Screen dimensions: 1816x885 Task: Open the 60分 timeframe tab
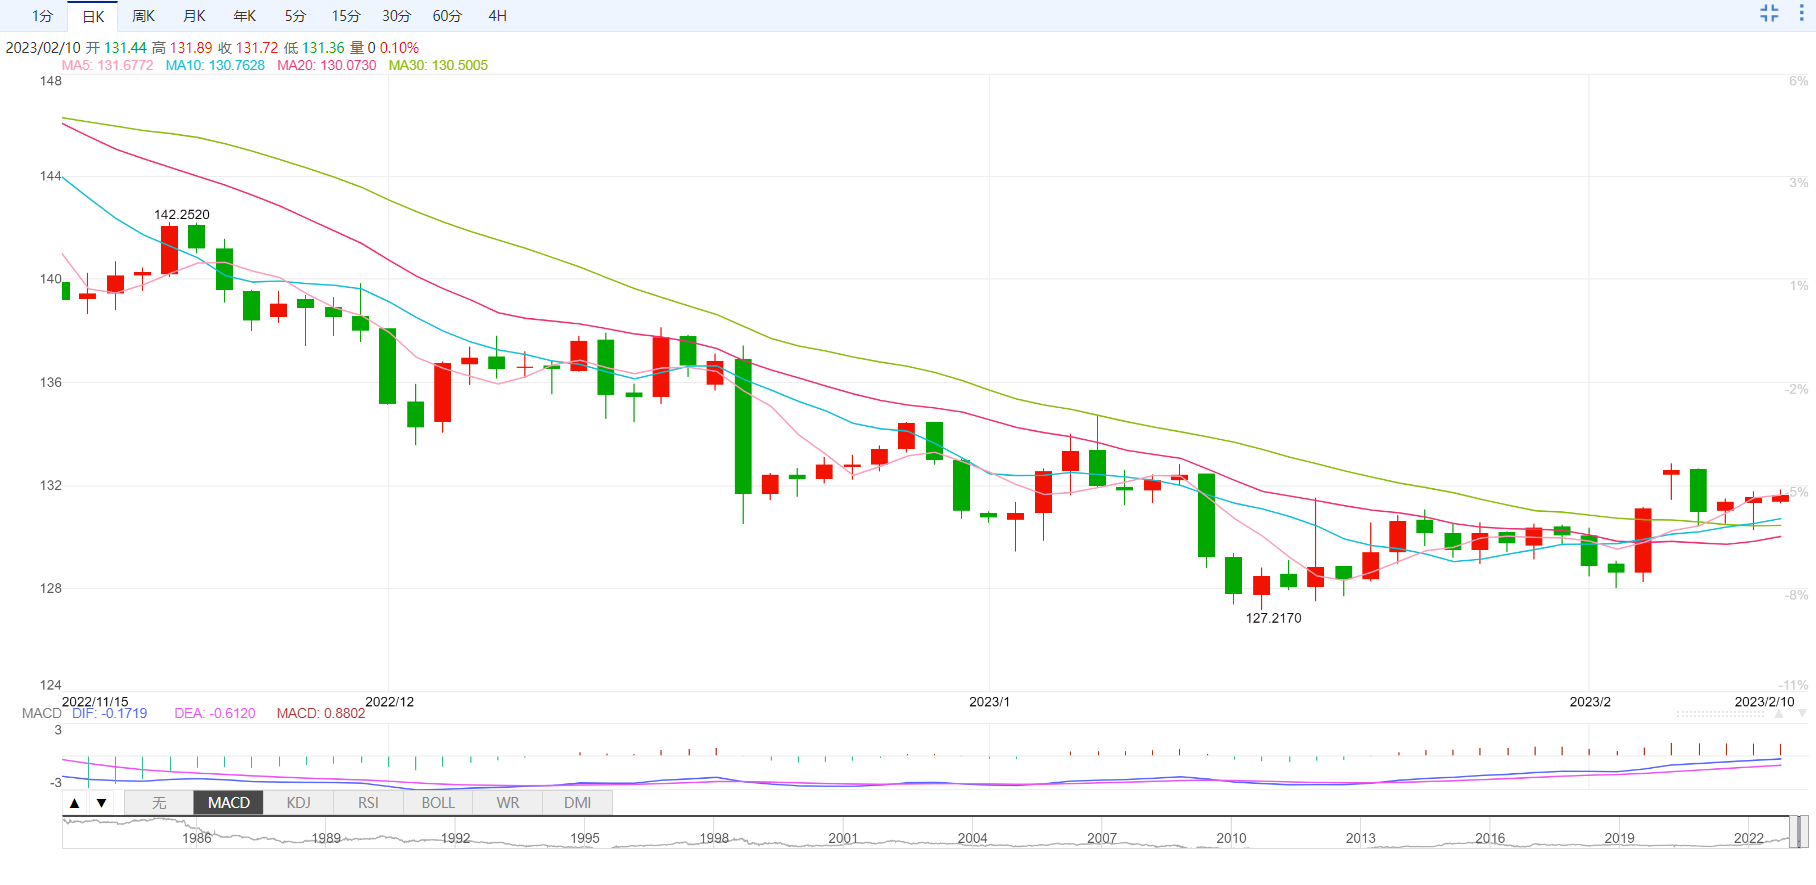(447, 16)
